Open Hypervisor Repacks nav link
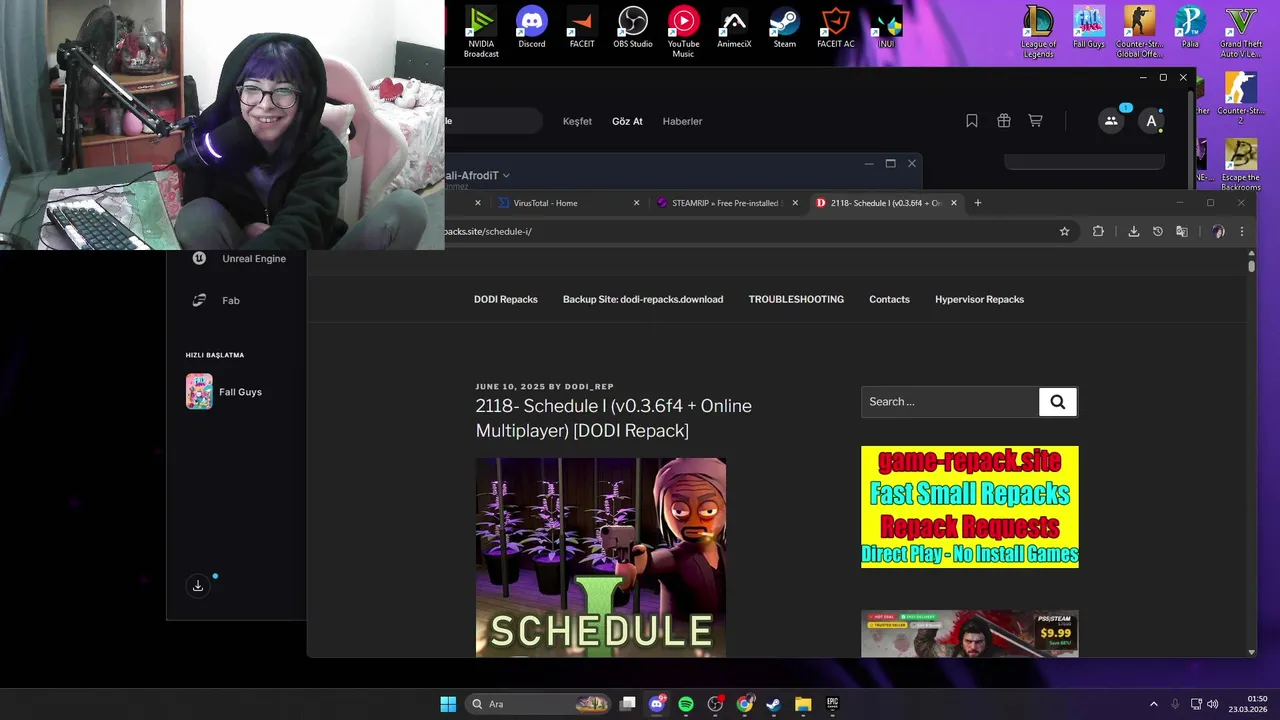The width and height of the screenshot is (1280, 720). 979,299
